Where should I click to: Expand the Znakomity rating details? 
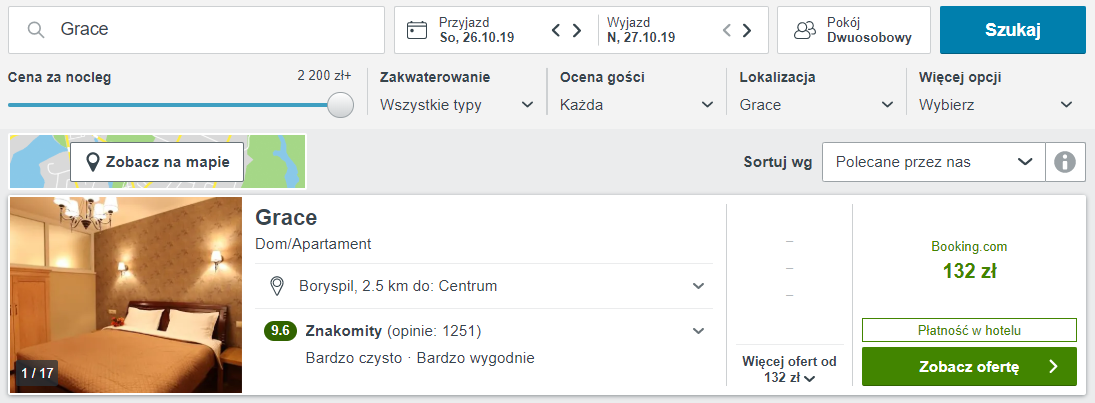[x=698, y=331]
